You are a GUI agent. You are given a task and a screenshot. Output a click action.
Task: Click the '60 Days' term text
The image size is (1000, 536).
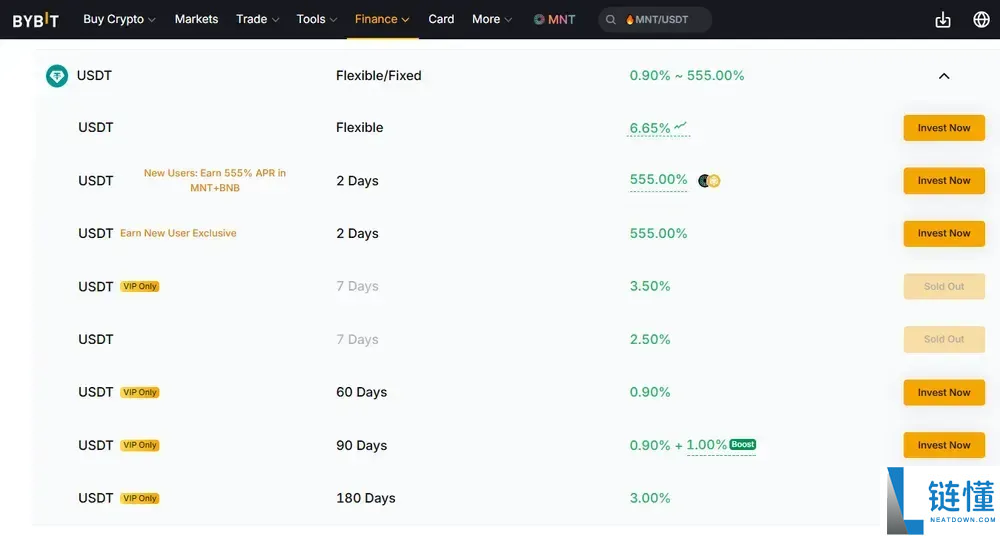click(362, 392)
